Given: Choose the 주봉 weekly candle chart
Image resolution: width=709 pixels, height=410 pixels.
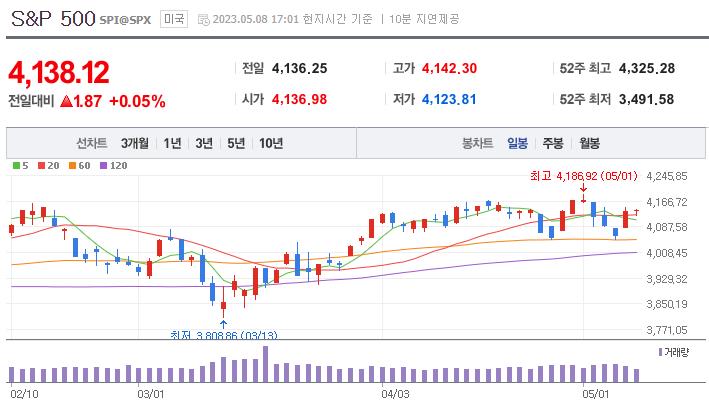Looking at the screenshot, I should point(553,143).
